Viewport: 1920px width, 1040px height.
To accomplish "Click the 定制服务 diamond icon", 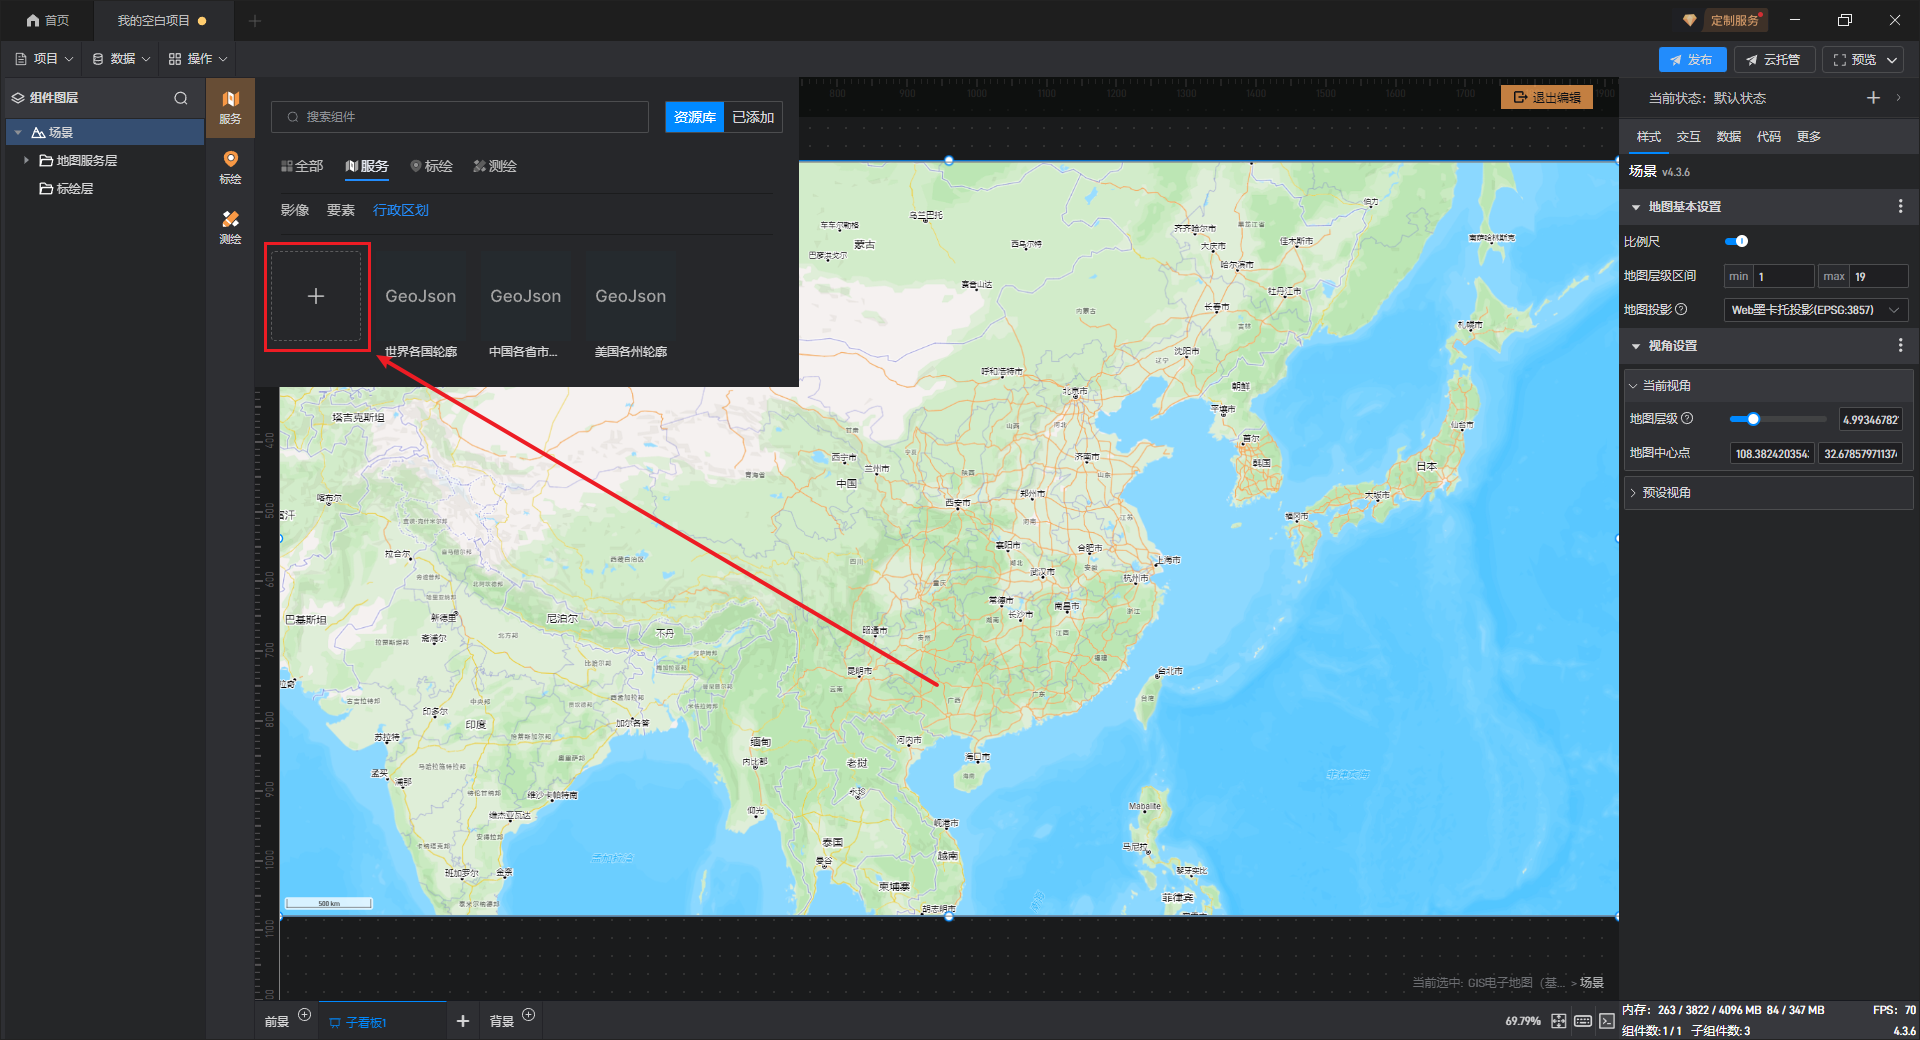I will 1689,20.
